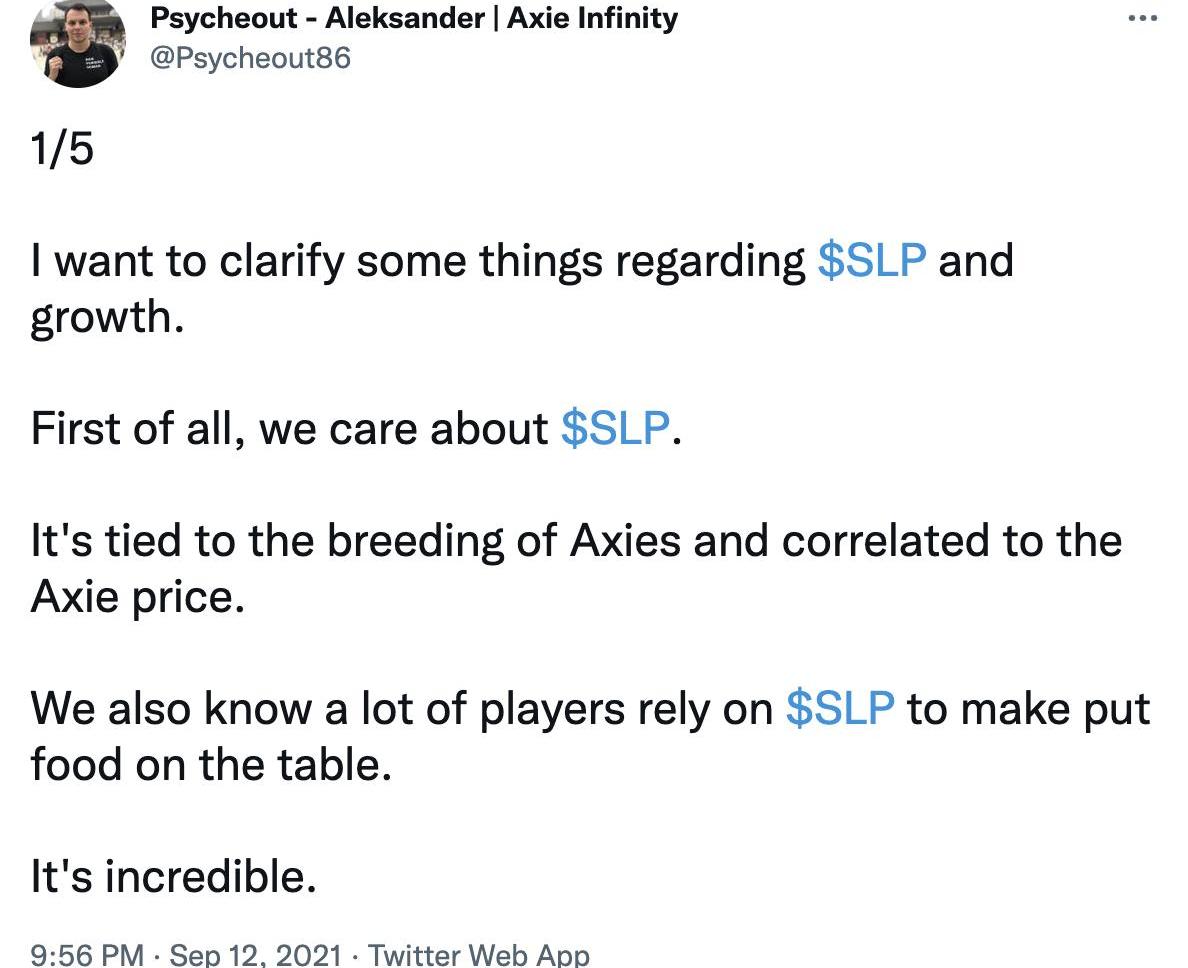Open the Psycheout - Aleksander display name

pyautogui.click(x=317, y=18)
